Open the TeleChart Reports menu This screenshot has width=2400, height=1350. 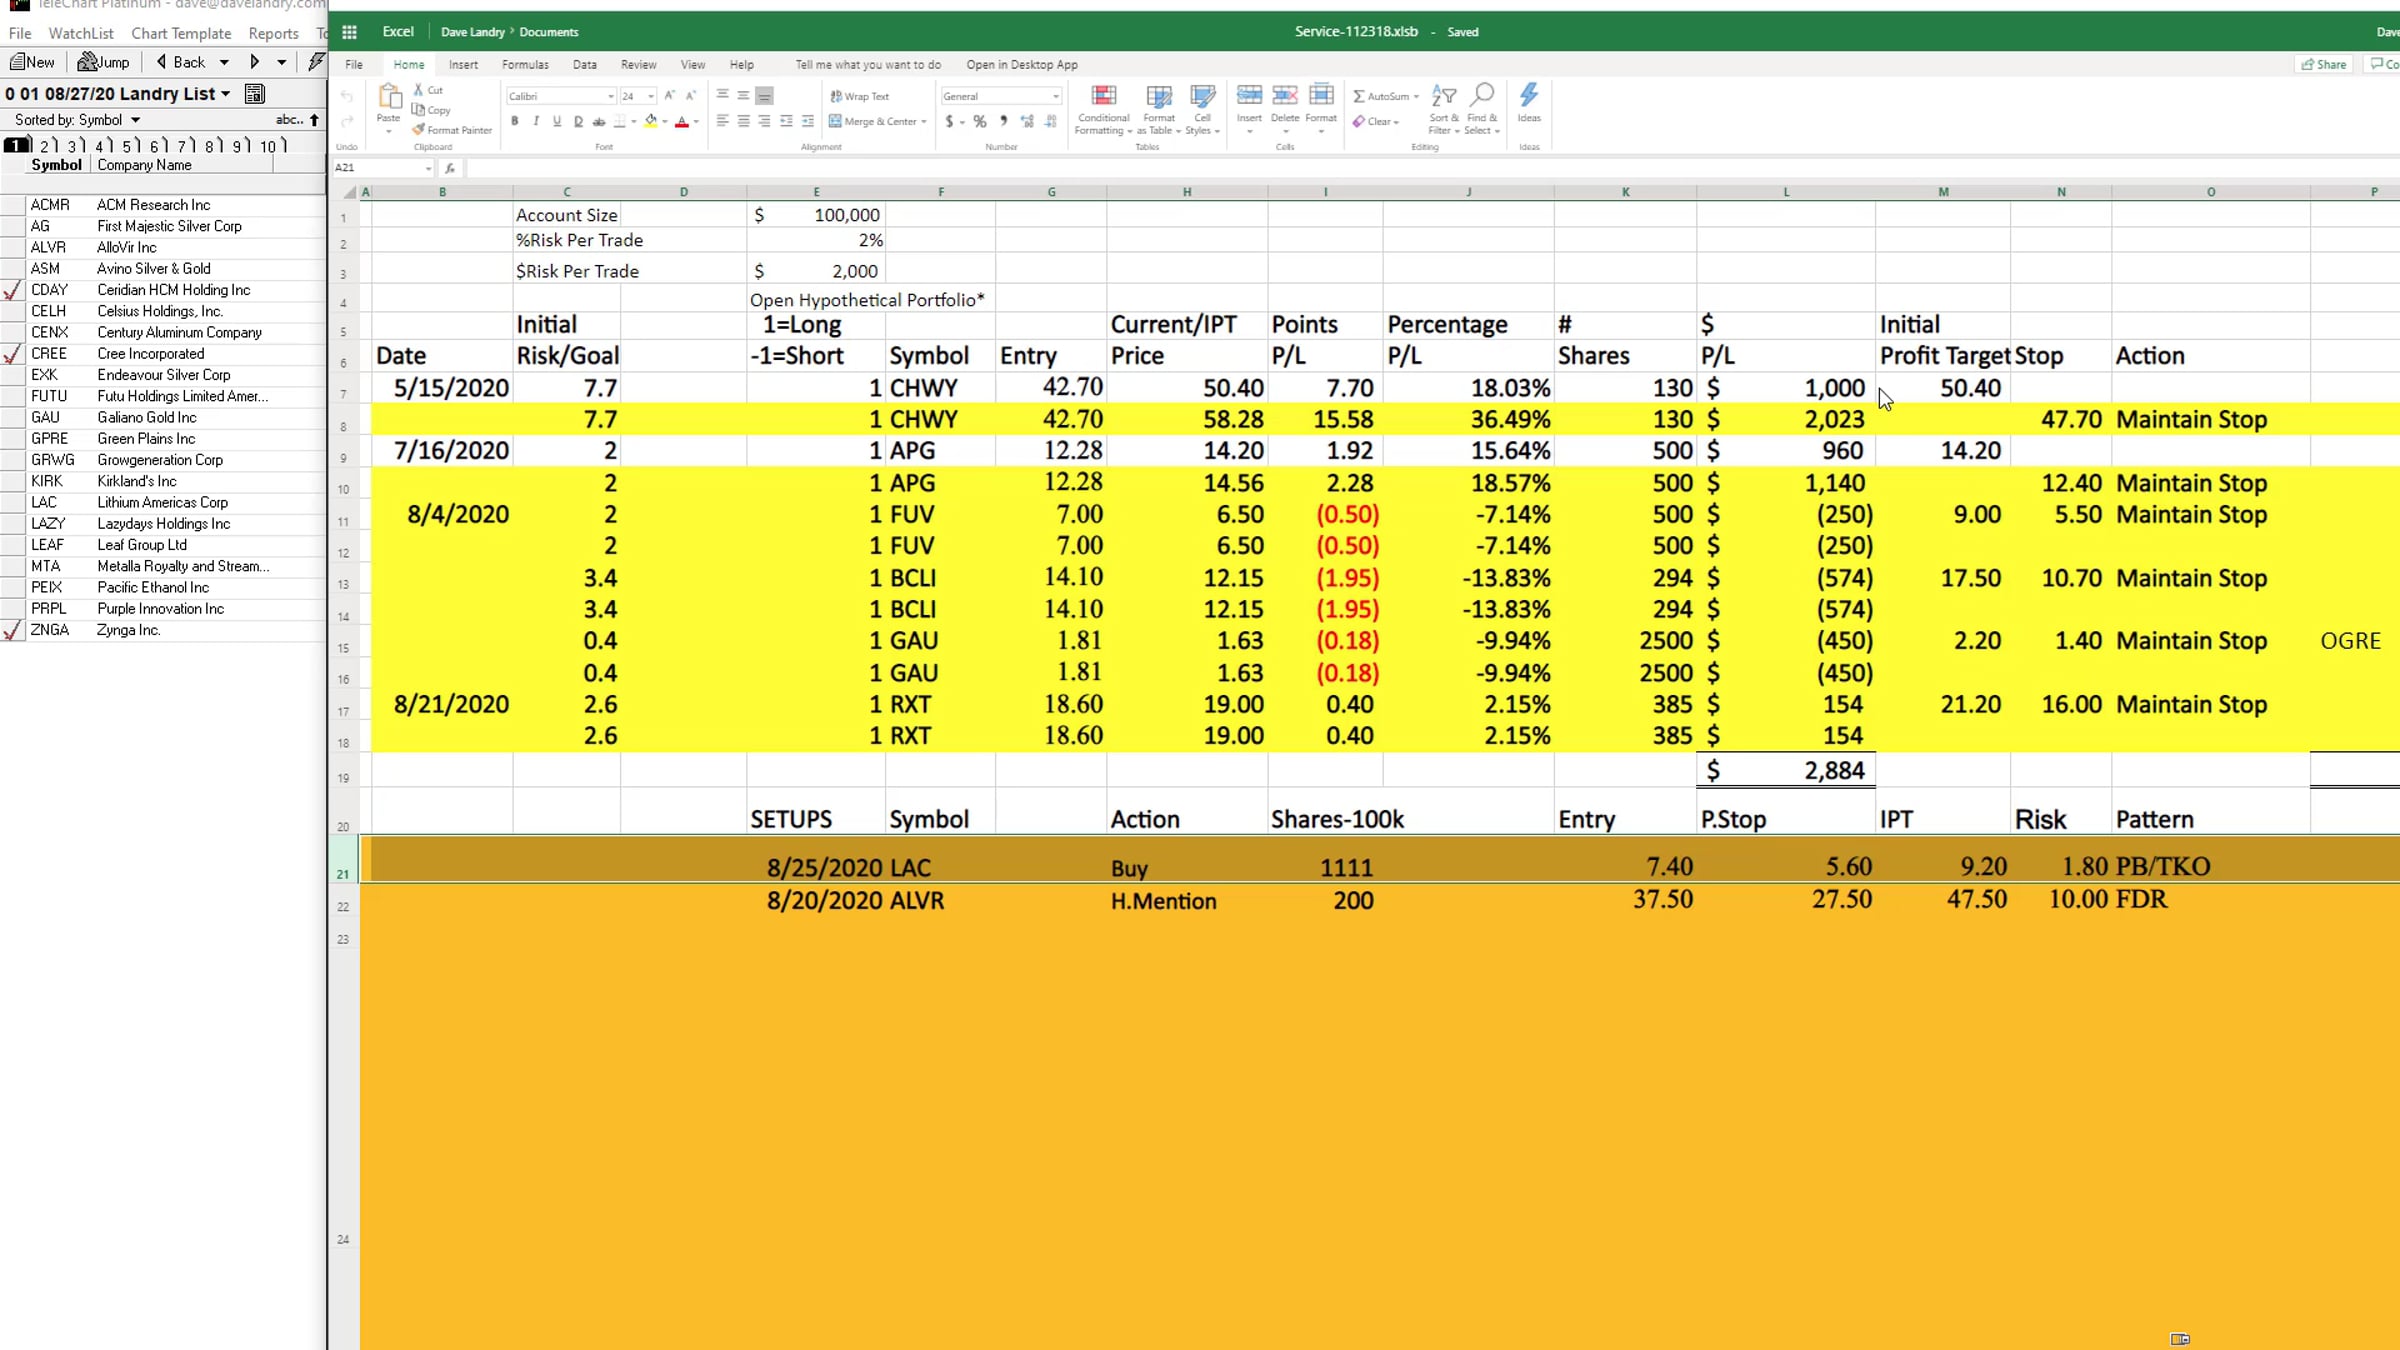coord(274,33)
